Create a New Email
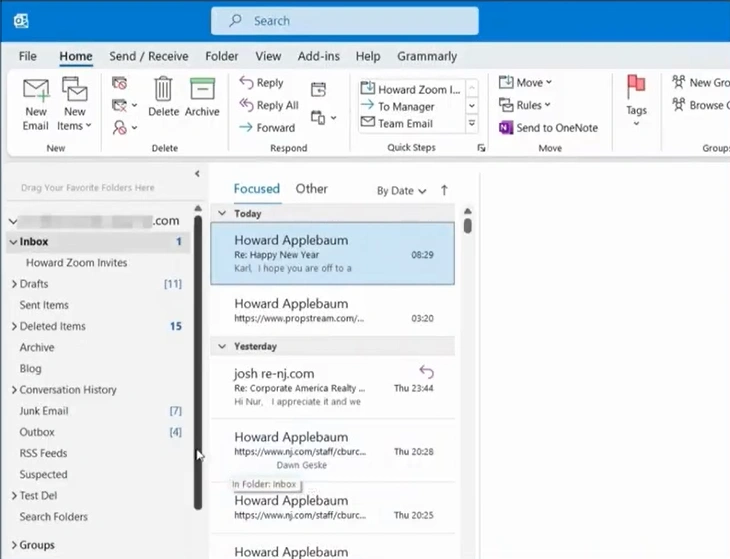The height and width of the screenshot is (559, 730). 36,105
